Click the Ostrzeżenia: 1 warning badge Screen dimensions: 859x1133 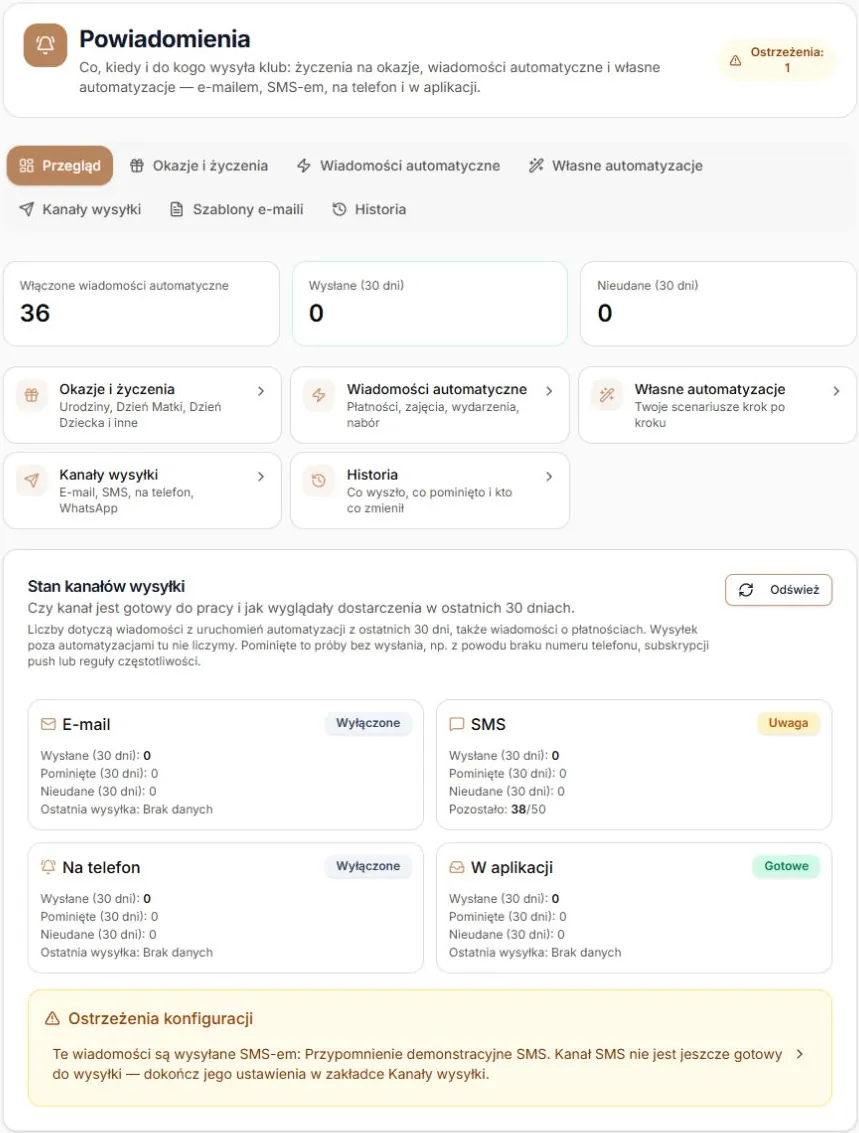coord(777,59)
